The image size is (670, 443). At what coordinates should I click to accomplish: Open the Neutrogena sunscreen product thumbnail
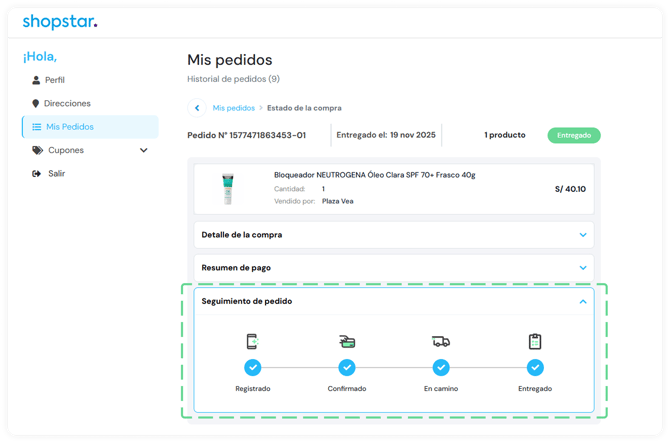(226, 189)
